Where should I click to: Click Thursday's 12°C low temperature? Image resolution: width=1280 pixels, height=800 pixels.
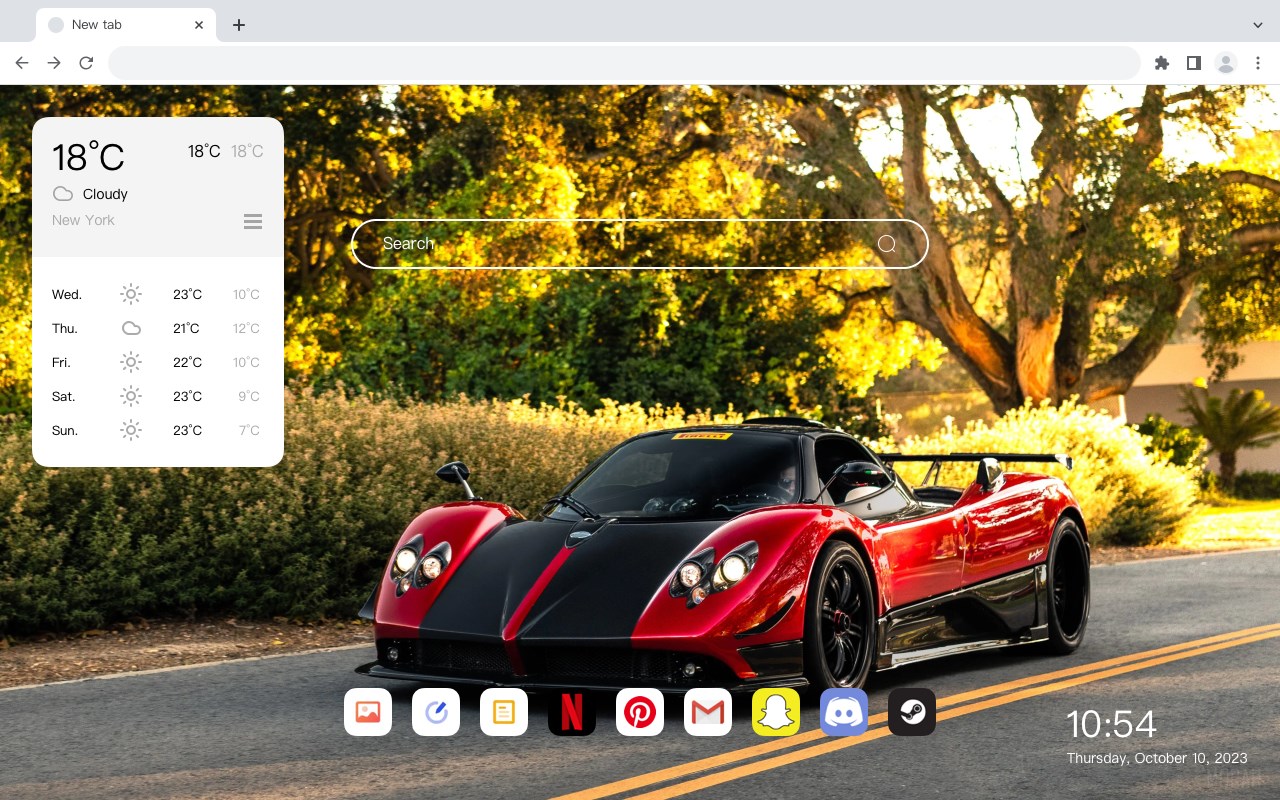[246, 328]
